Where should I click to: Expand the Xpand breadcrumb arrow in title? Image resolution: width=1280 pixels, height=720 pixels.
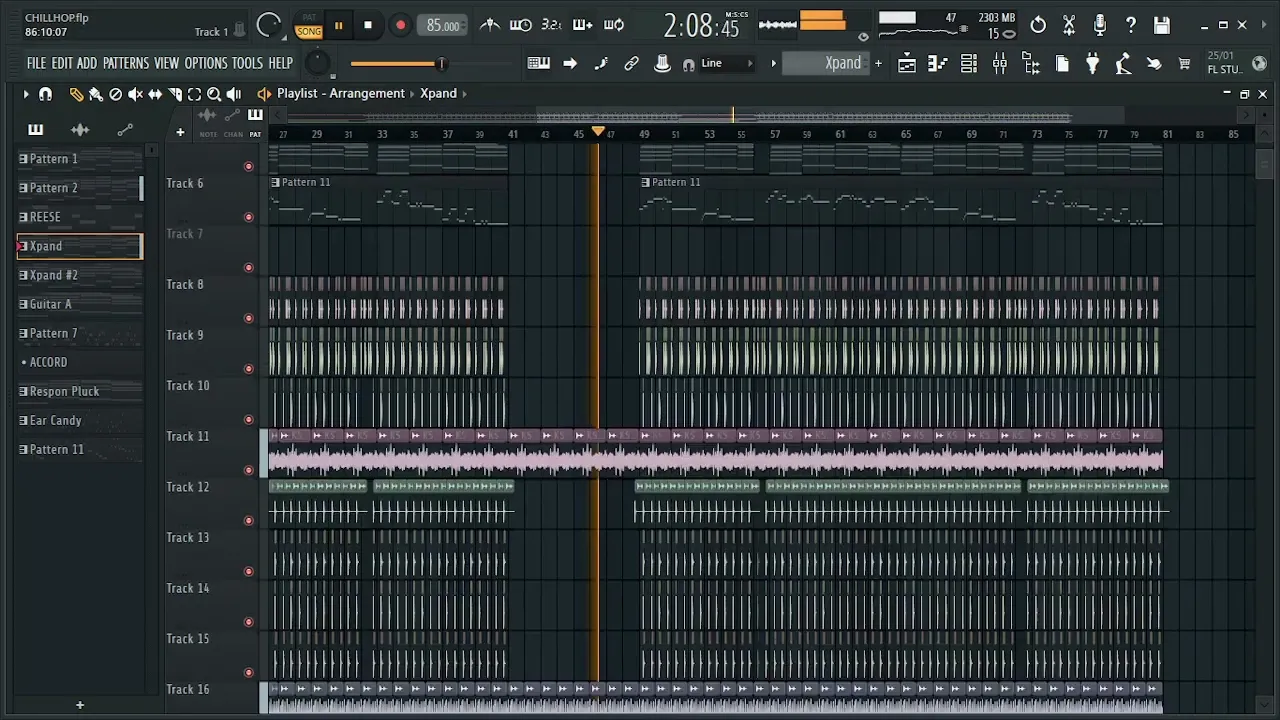(x=463, y=94)
